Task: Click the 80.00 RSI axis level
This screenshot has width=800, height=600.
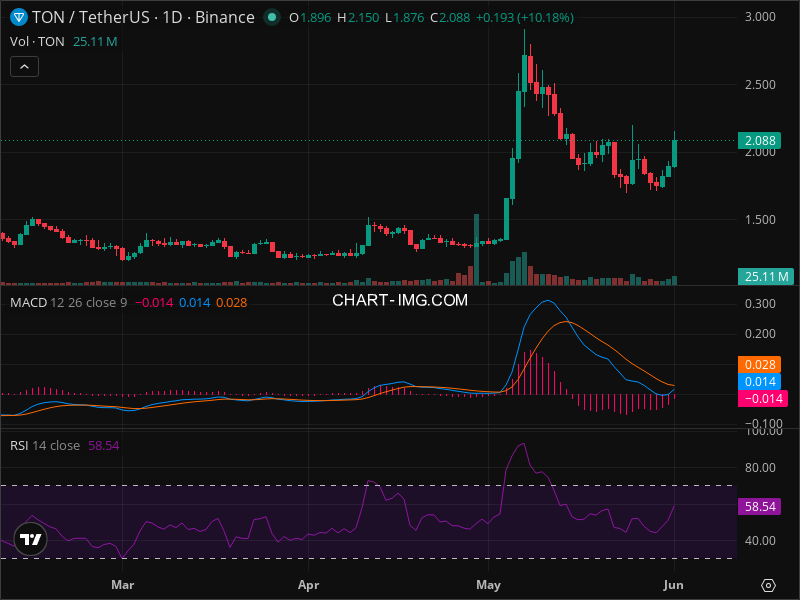Action: [x=760, y=468]
